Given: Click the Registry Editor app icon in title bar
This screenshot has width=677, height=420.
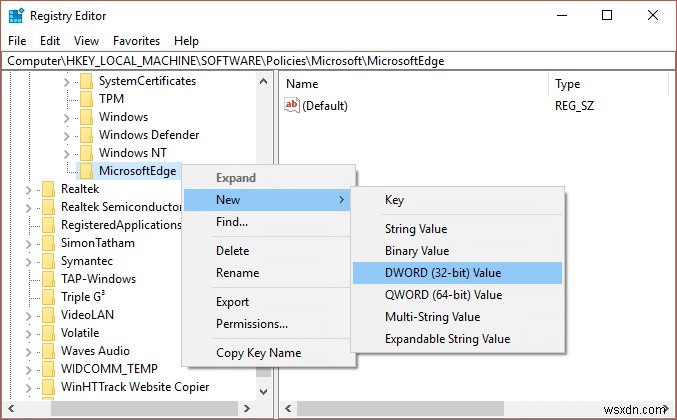Looking at the screenshot, I should tap(17, 15).
